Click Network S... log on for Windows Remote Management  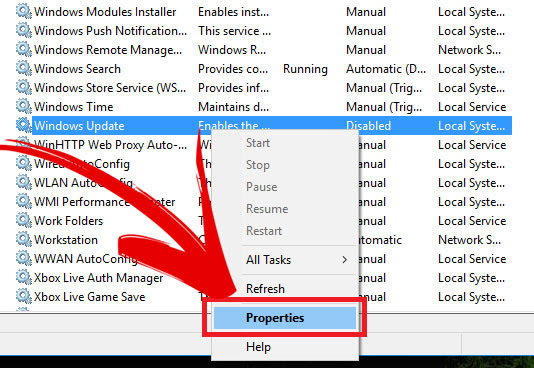click(470, 50)
